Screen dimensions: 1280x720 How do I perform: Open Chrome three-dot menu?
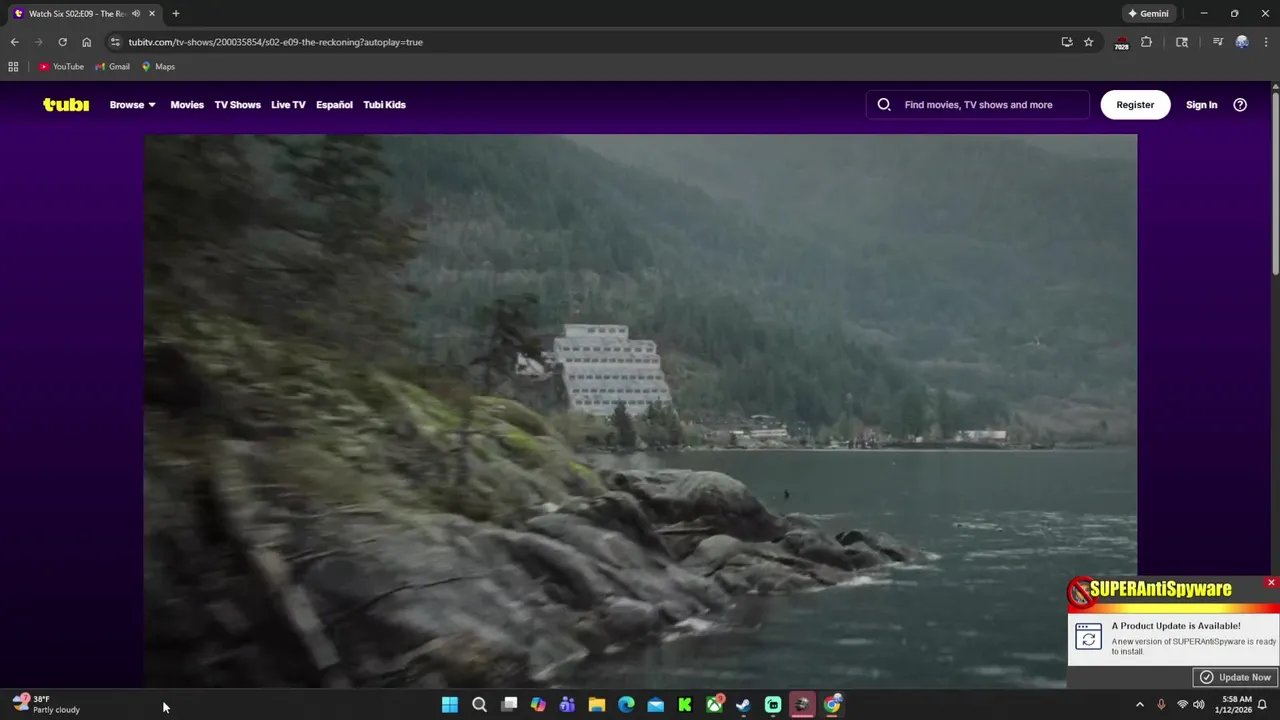(1266, 42)
